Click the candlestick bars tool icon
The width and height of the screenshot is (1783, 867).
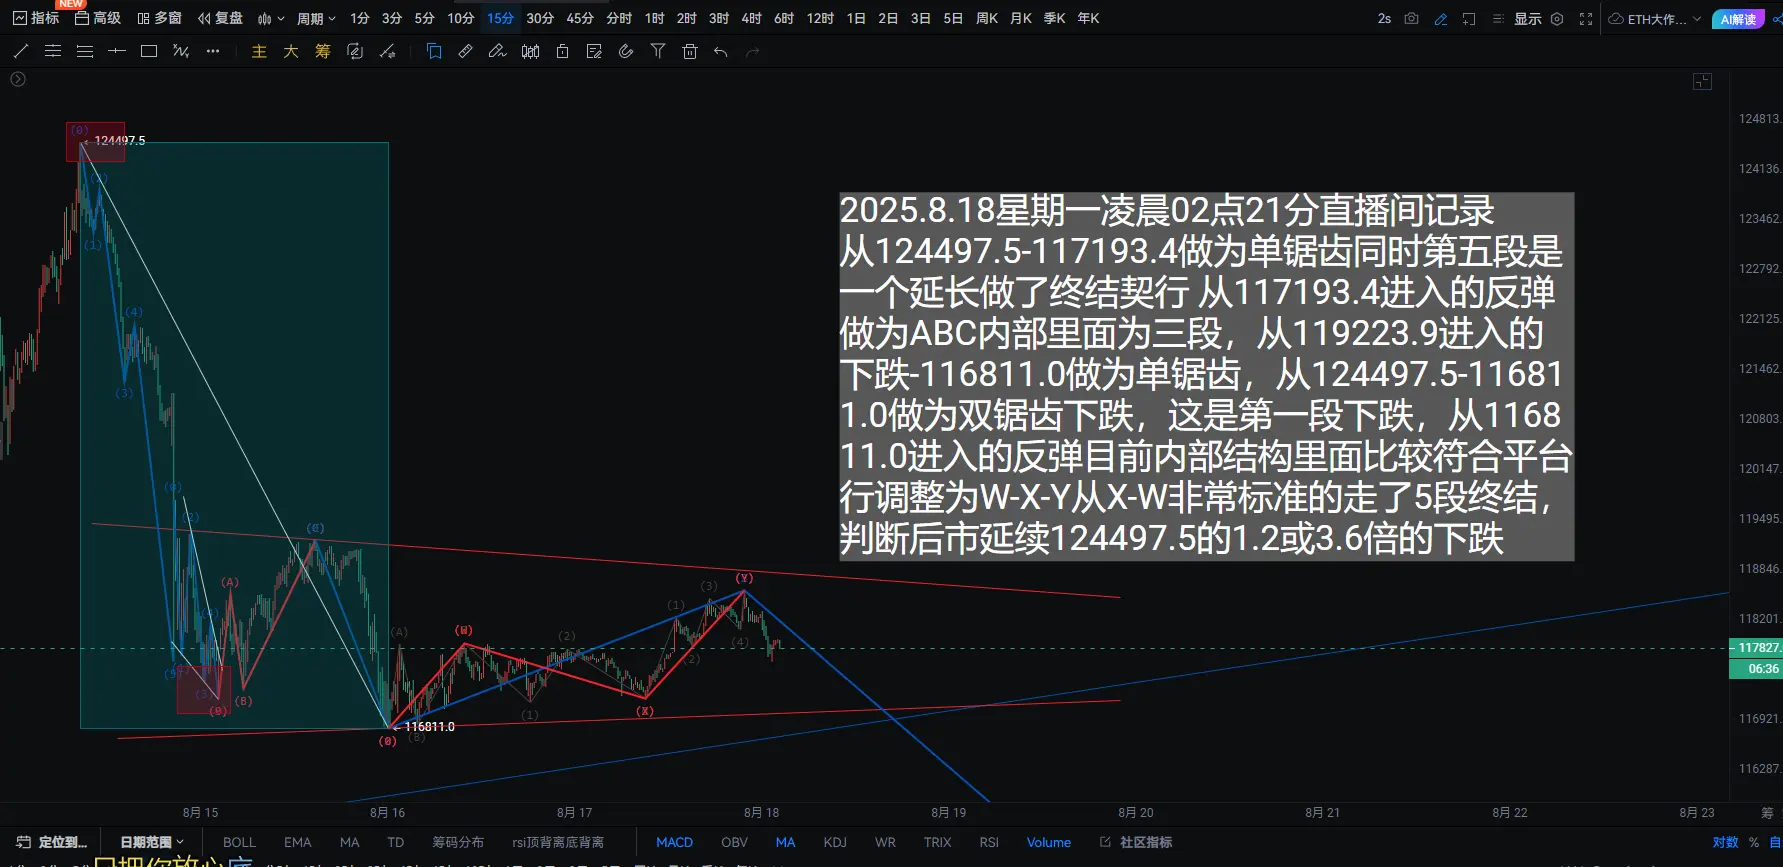(x=530, y=51)
